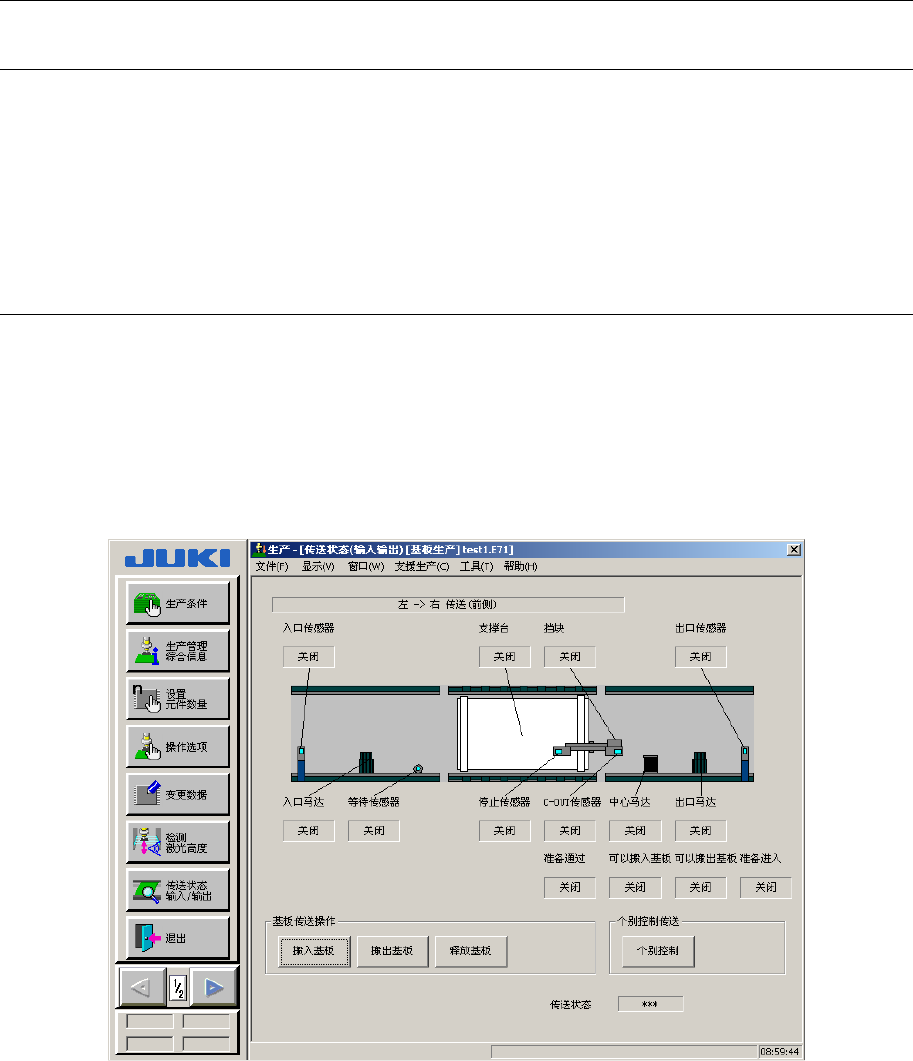This screenshot has height=1061, width=913.
Task: Click entrance motor graphic on left conveyor
Action: (x=366, y=763)
